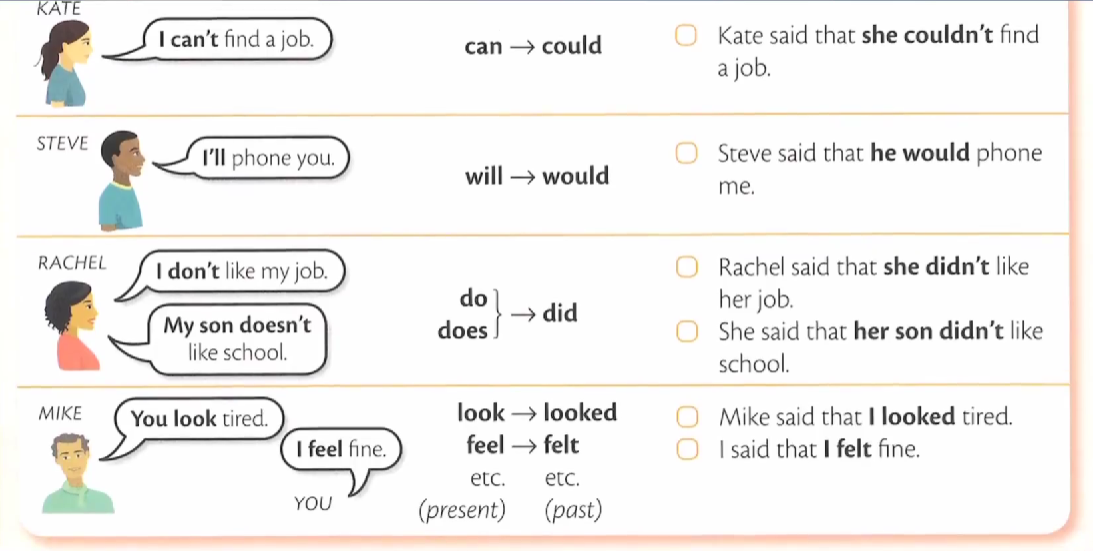The image size is (1093, 551).
Task: Select the 'I feel fine' speech bubble
Action: [x=340, y=449]
